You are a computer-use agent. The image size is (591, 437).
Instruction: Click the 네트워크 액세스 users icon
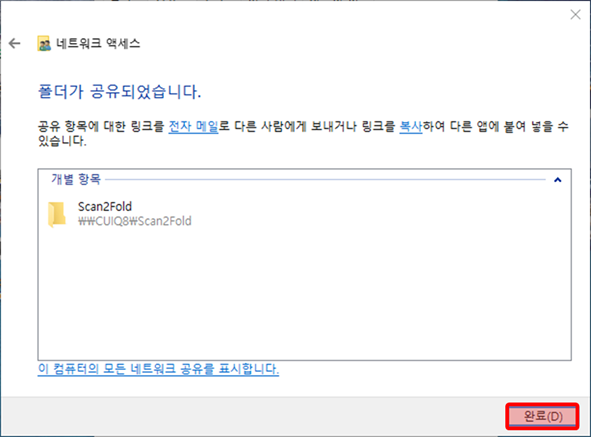coord(44,44)
